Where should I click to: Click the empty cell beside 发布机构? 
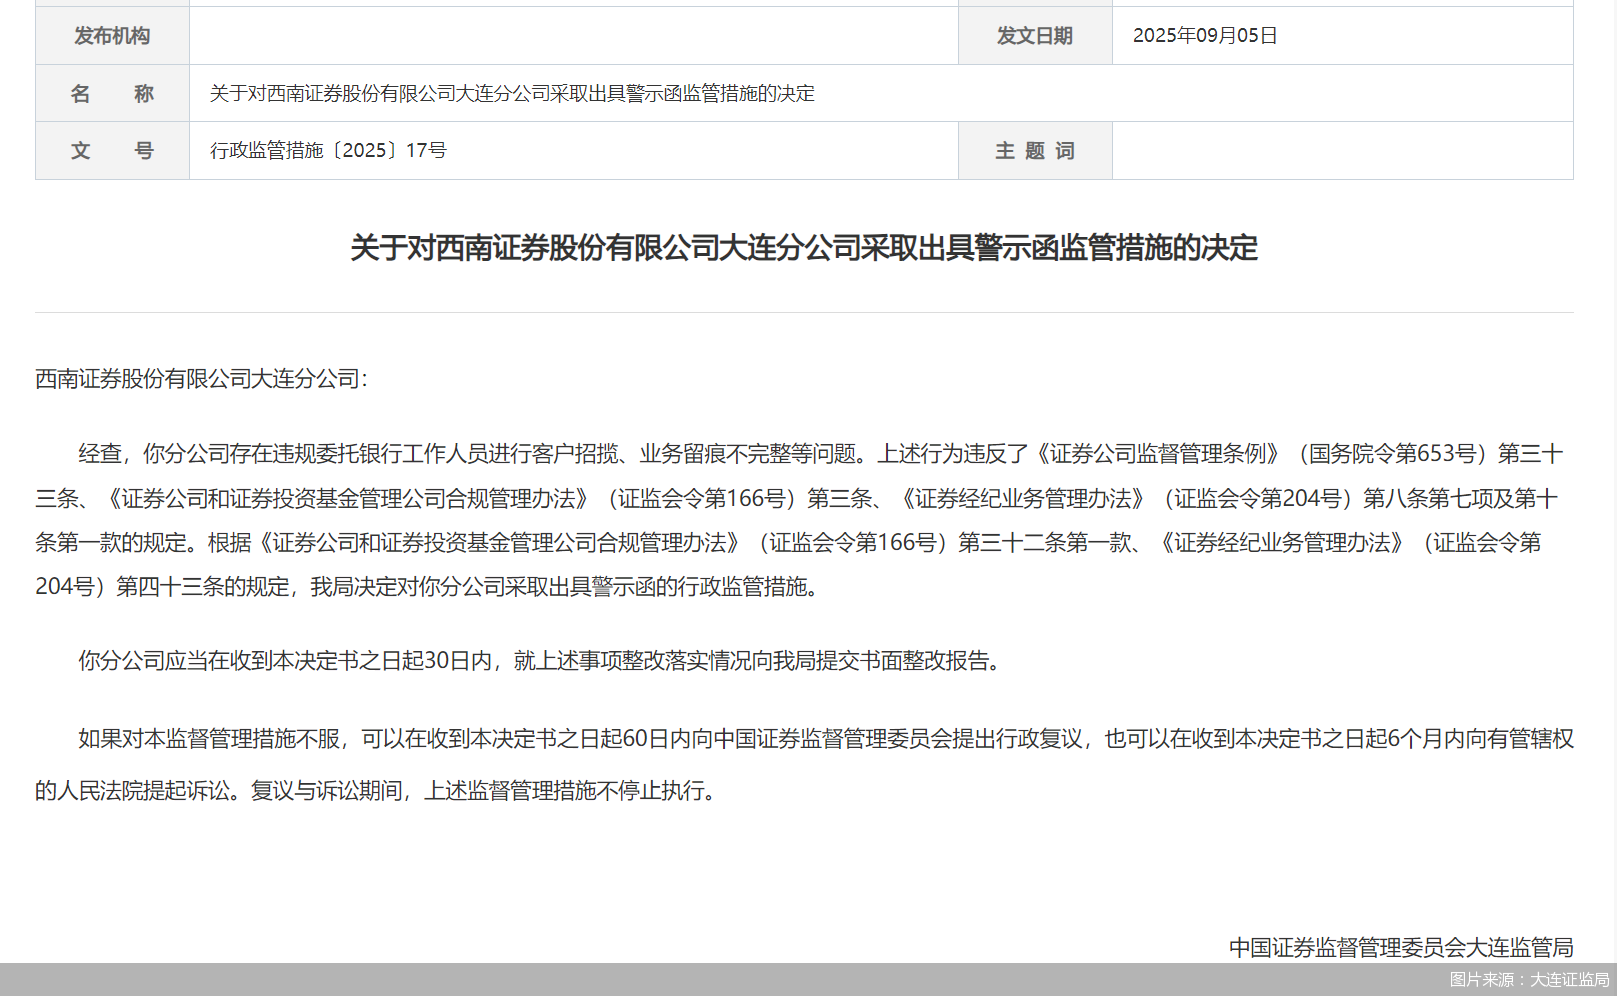[570, 35]
